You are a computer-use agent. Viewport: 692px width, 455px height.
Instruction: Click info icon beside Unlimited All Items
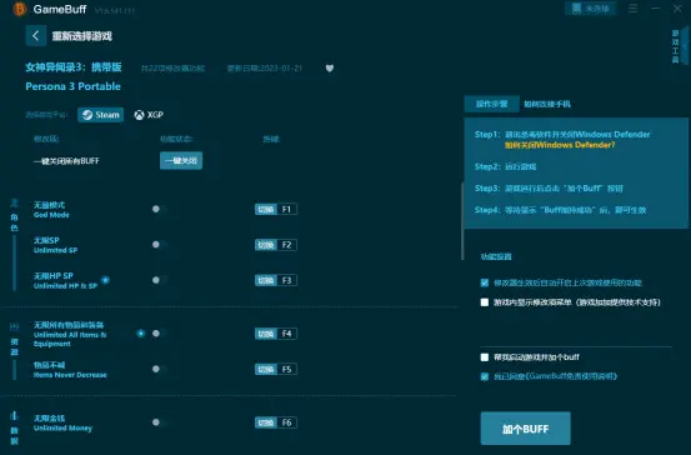point(140,333)
